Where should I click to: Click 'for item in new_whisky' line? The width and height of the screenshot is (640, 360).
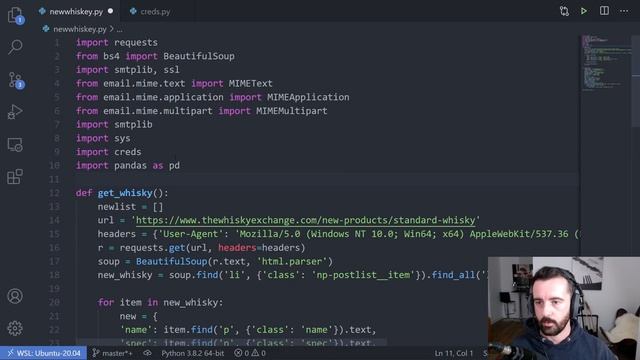160,302
